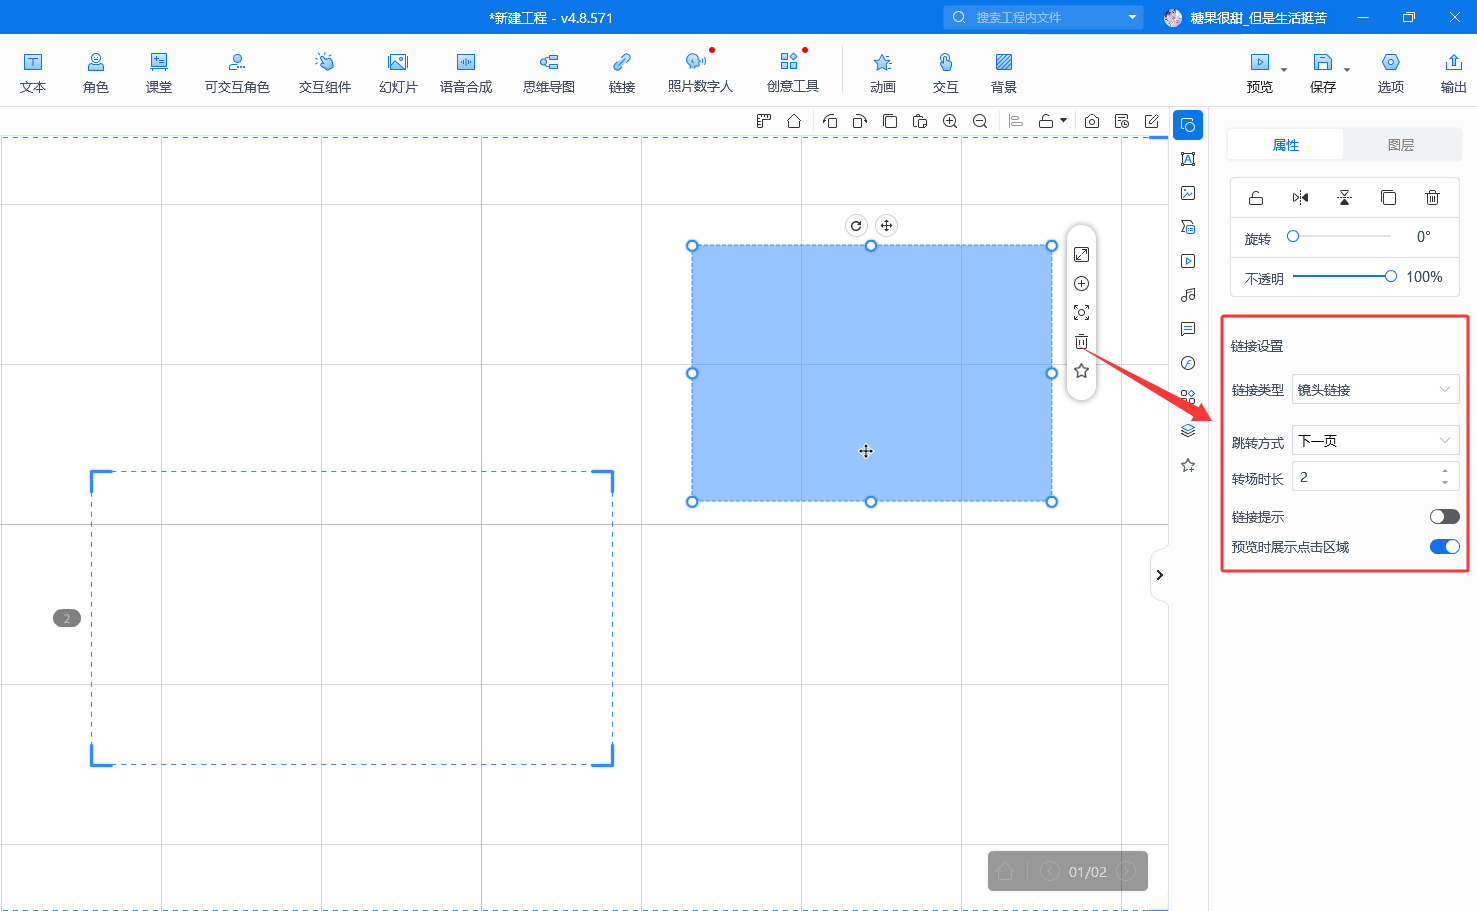Click the 转场时长 input field

(x=1365, y=477)
